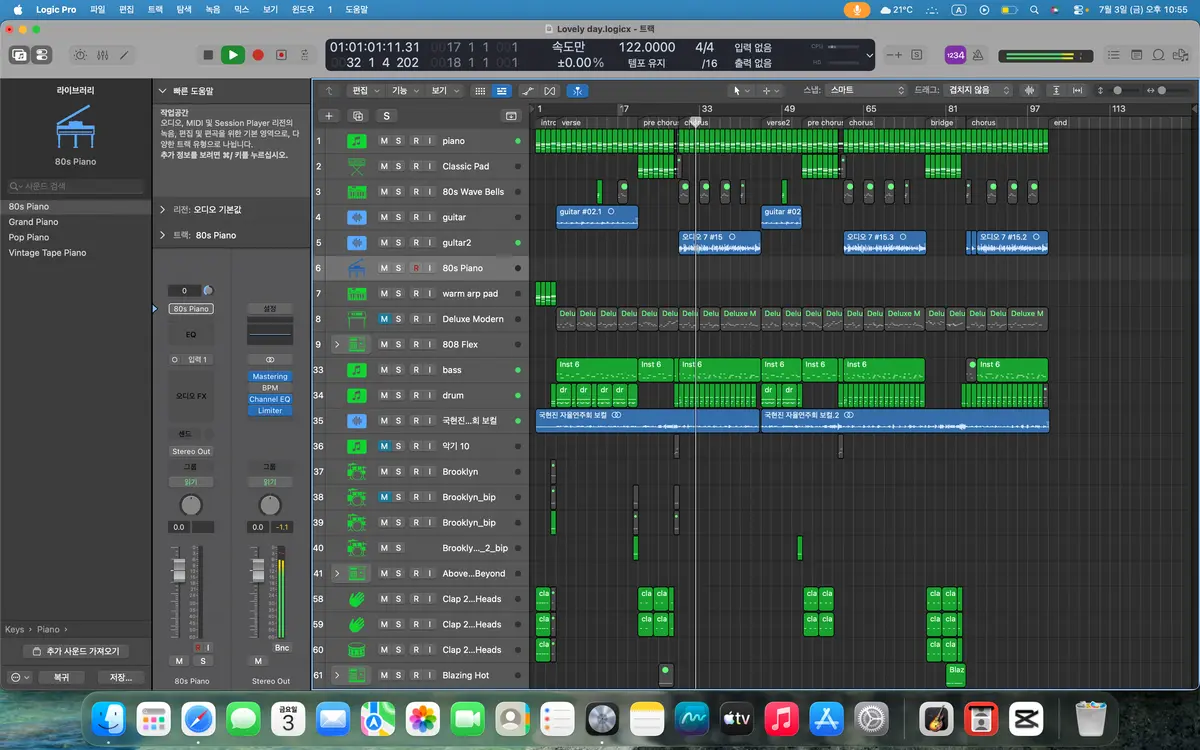Expand the 리전 오디오 기본값 inspector section
Screen dimensions: 1200x750
pyautogui.click(x=163, y=210)
